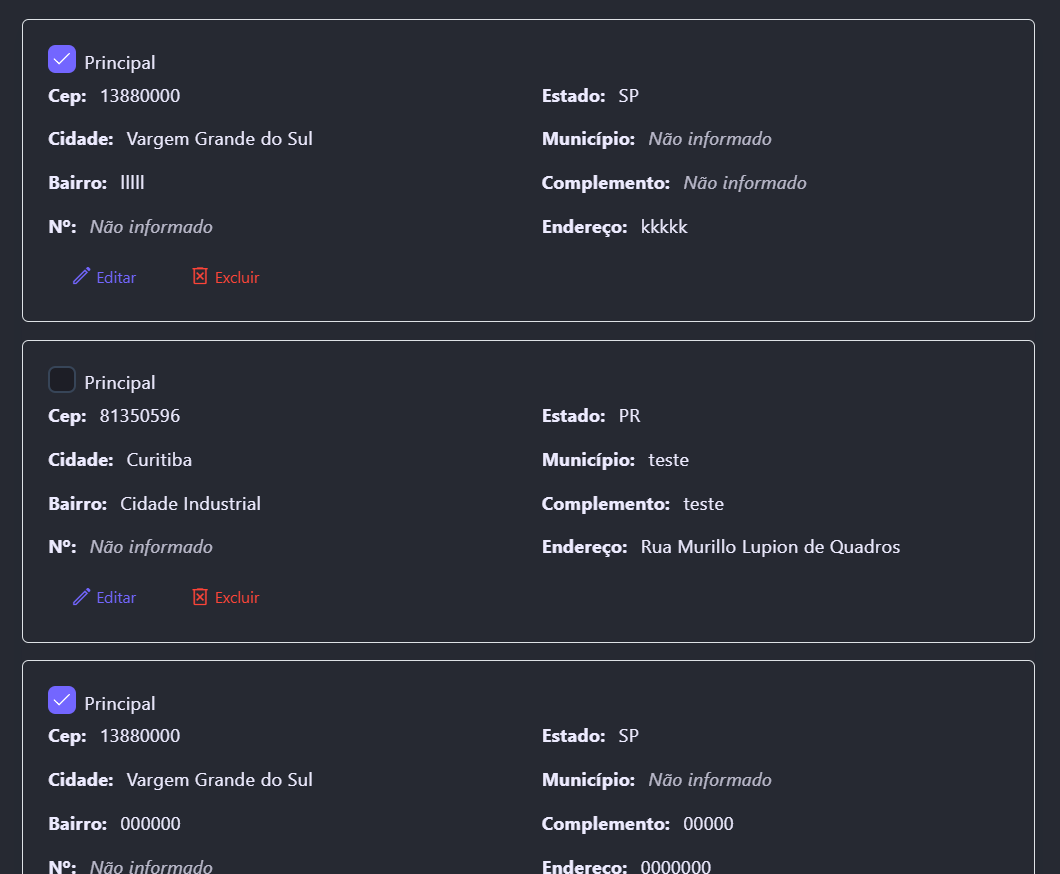Click the pencil icon in the Curitiba card
This screenshot has height=874, width=1060.
pyautogui.click(x=82, y=597)
